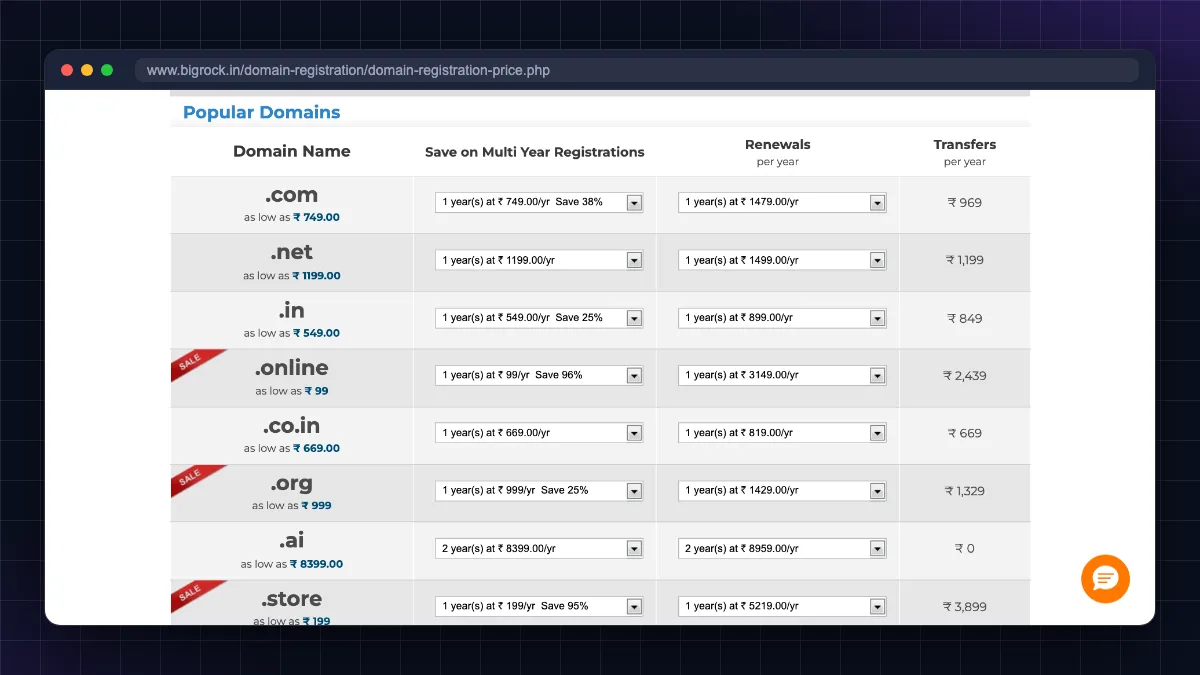Viewport: 1200px width, 675px height.
Task: Open .store registration dropdown Save 95%
Action: coord(539,606)
